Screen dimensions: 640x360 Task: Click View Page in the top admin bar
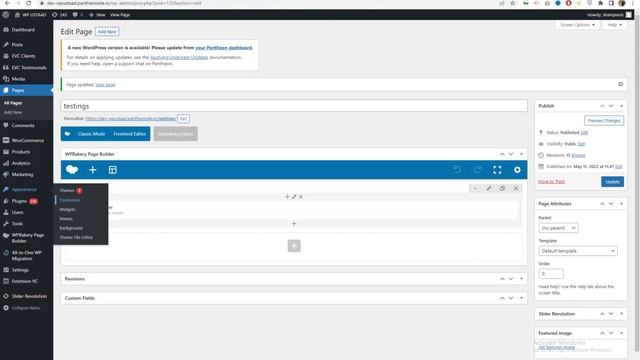pos(120,15)
